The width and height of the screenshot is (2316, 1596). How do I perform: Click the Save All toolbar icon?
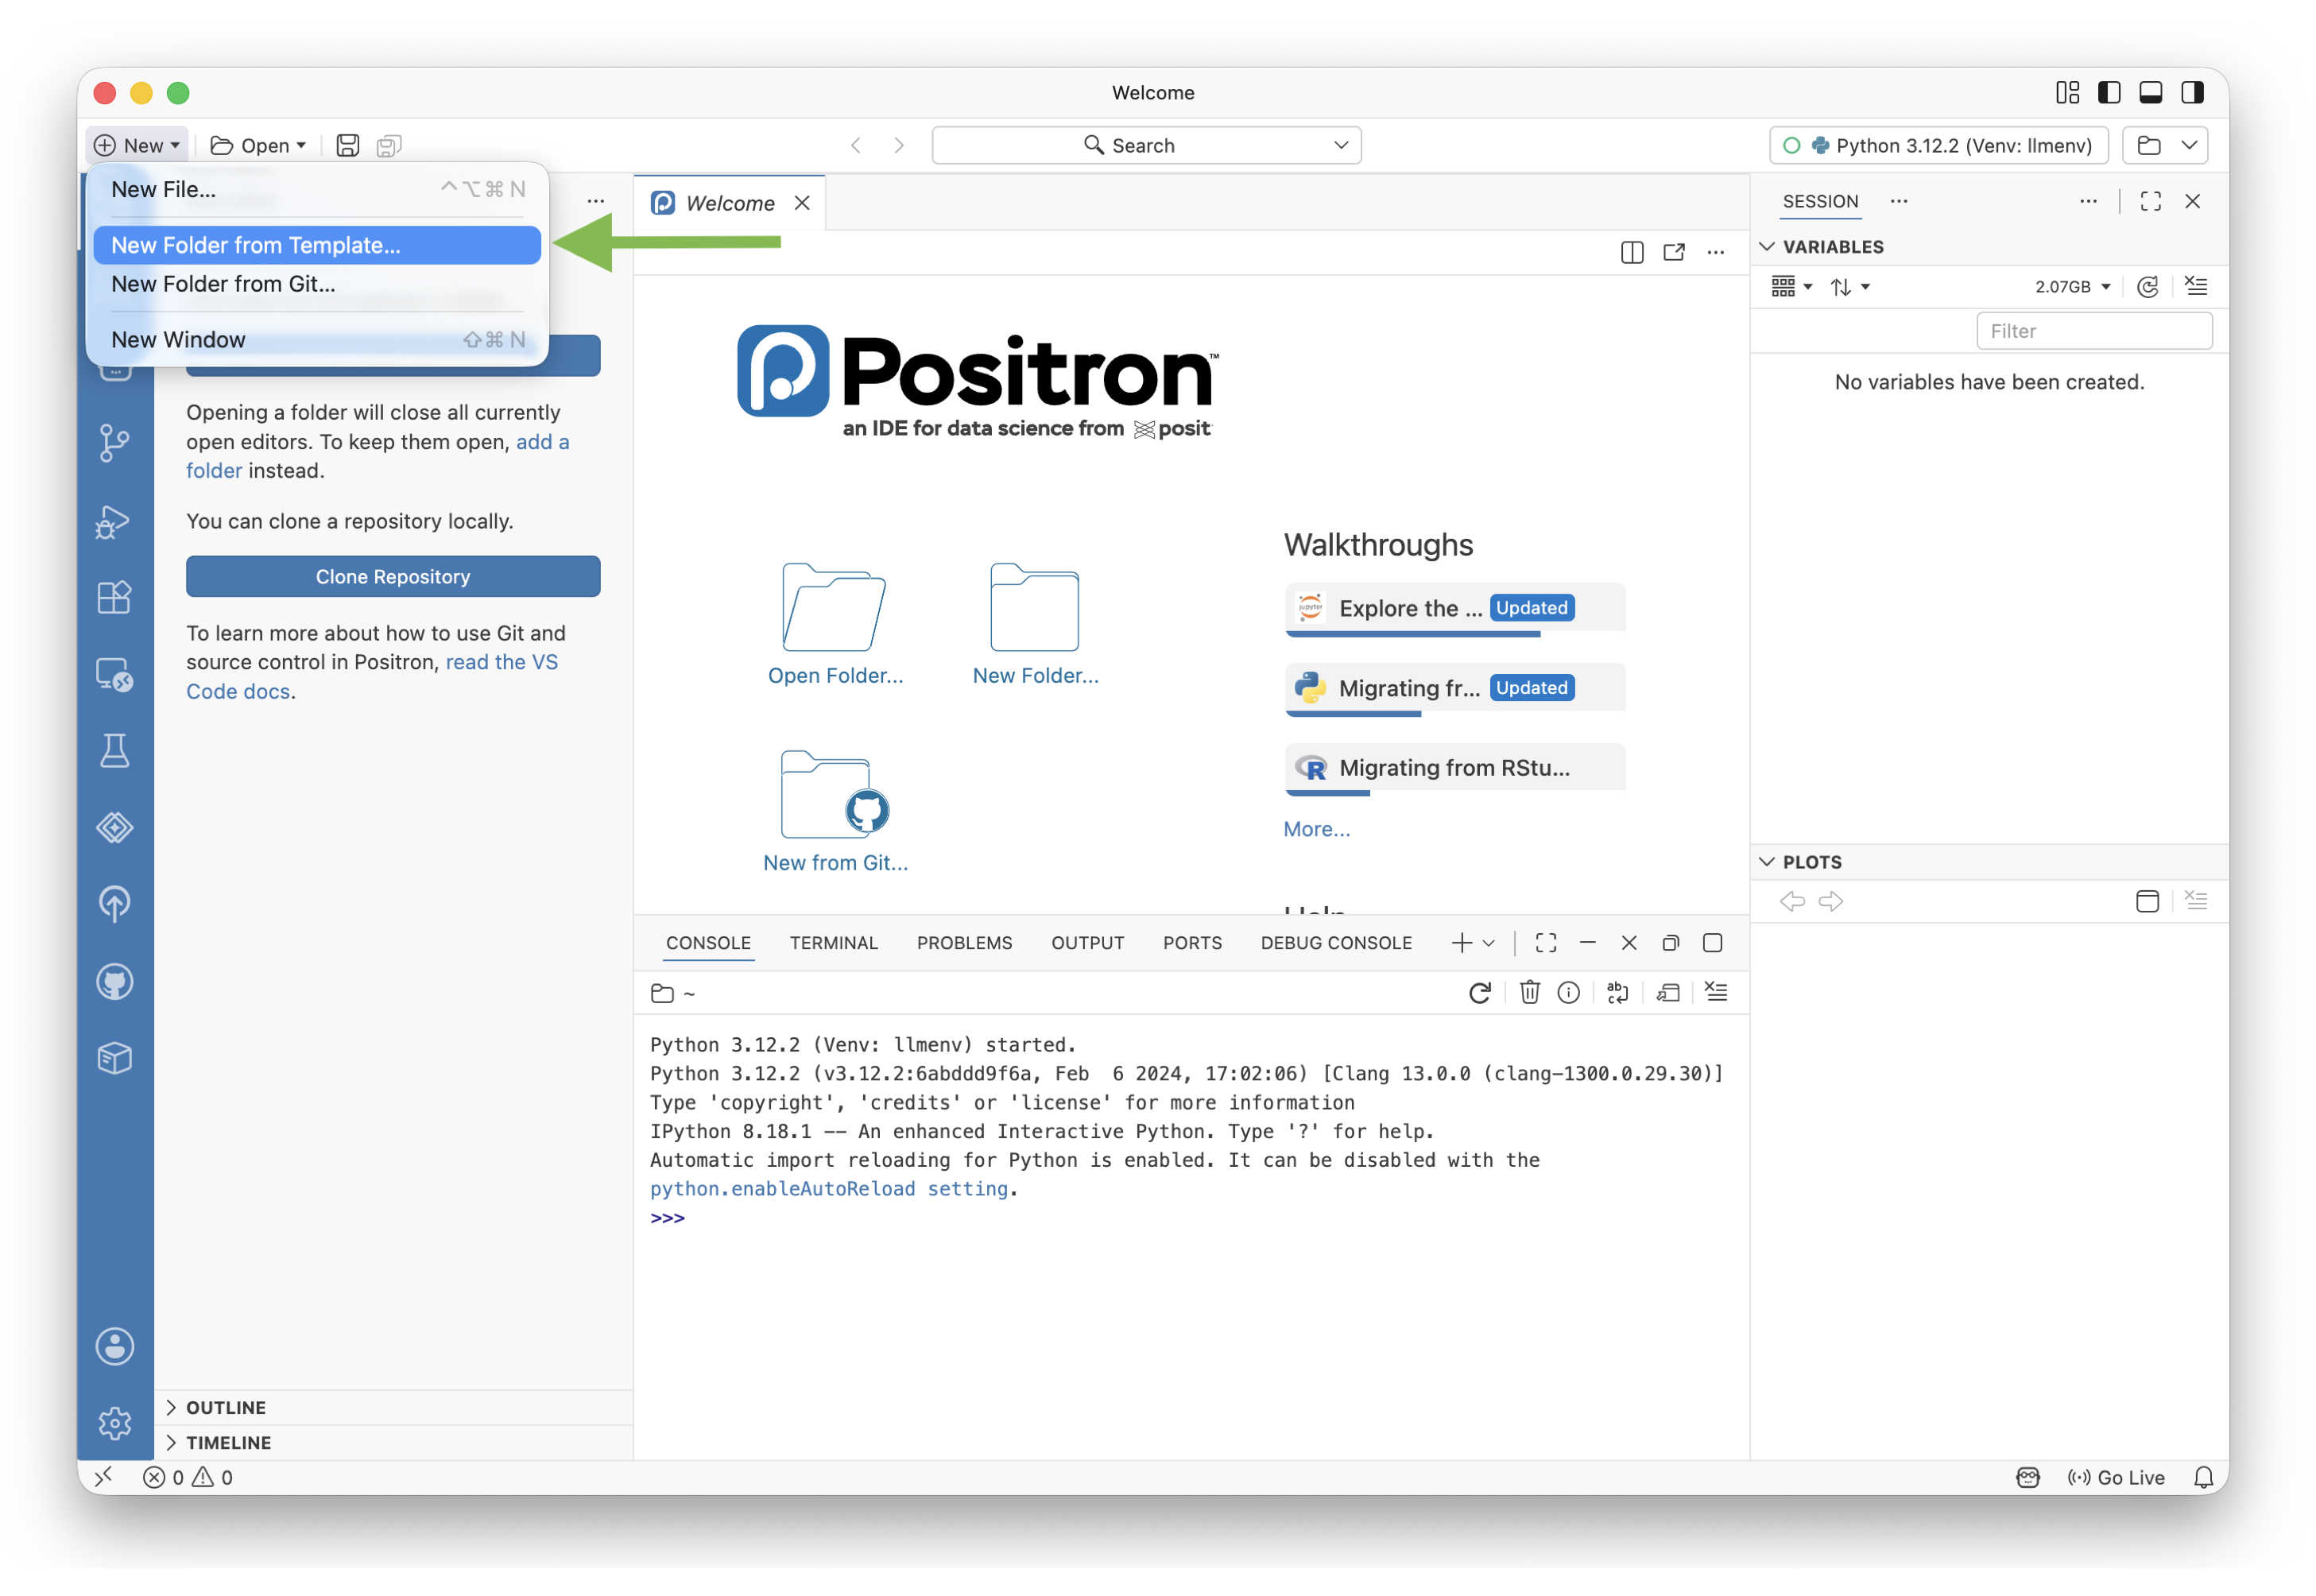point(389,146)
